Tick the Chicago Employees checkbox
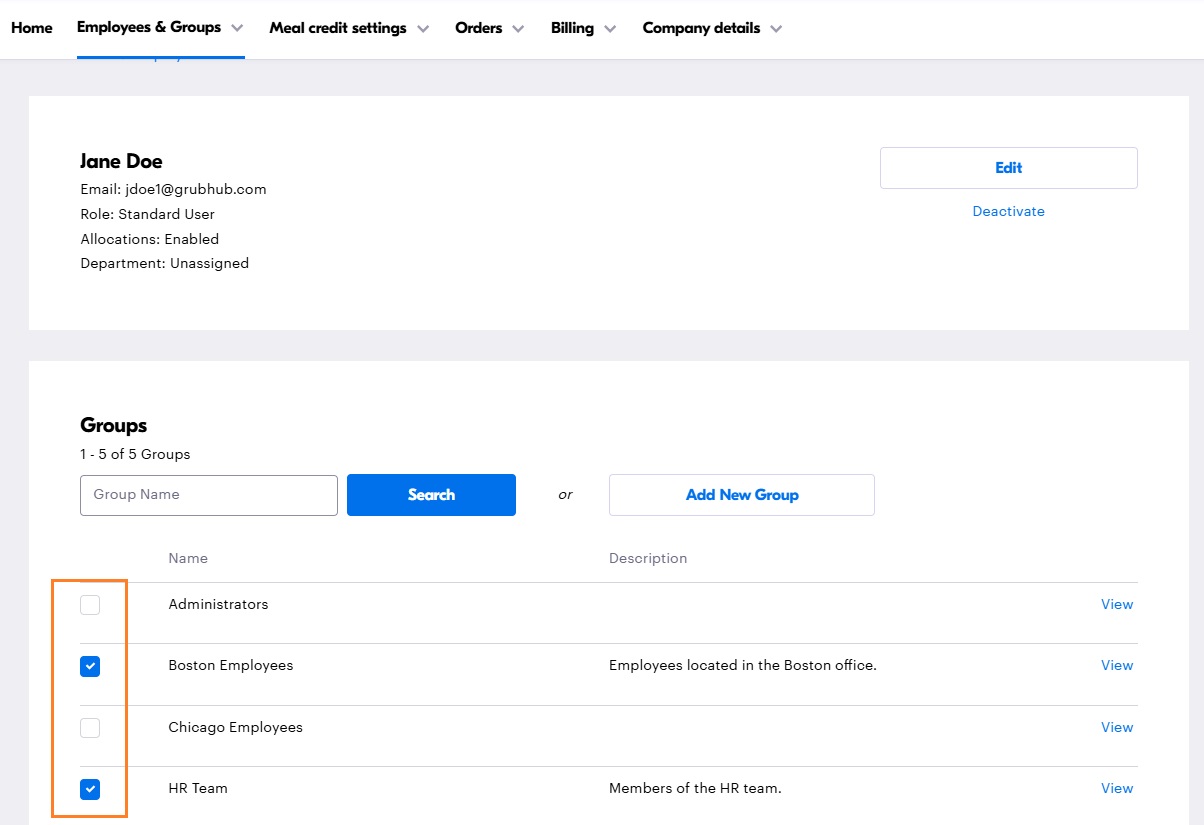 [x=90, y=728]
